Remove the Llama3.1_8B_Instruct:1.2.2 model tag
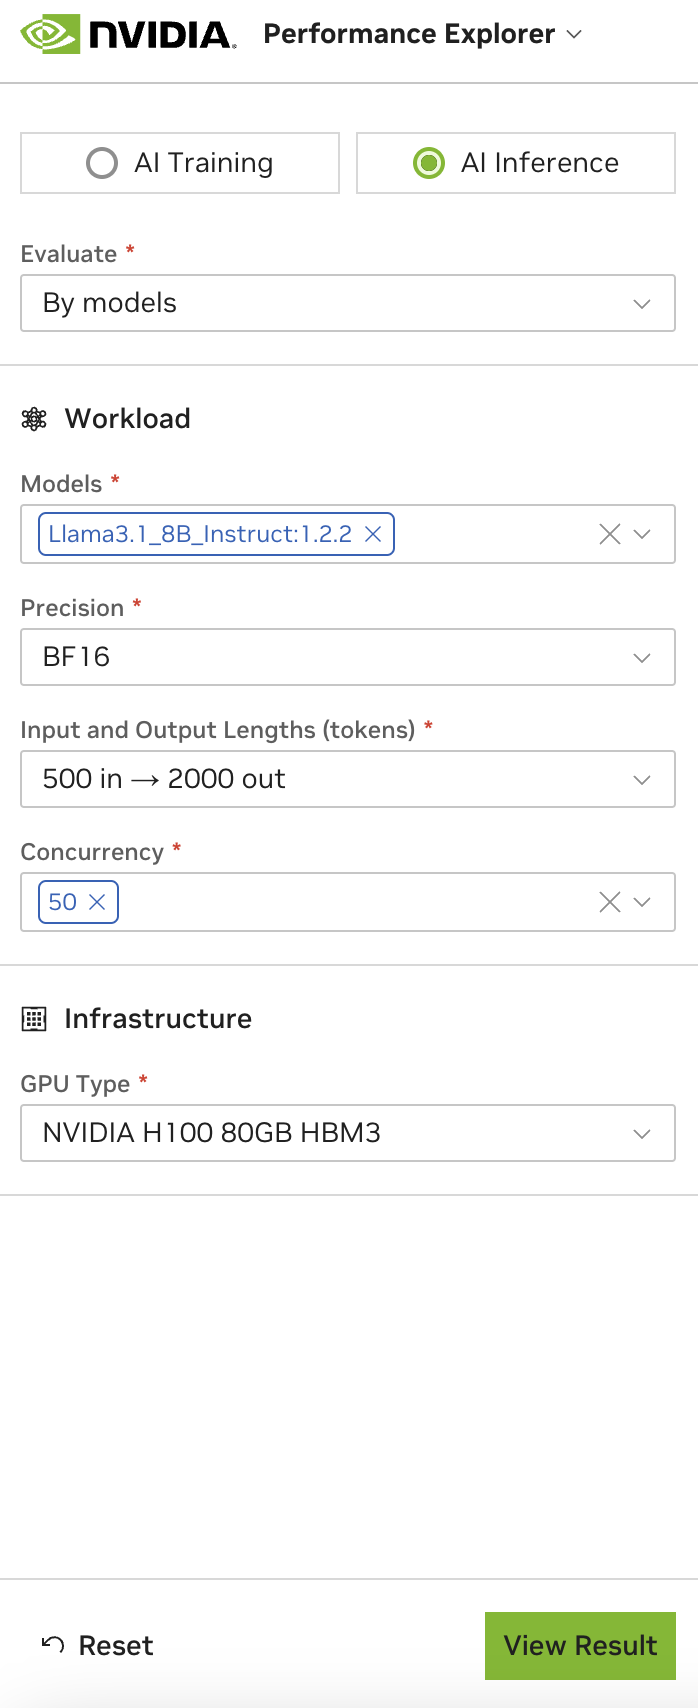 click(373, 534)
